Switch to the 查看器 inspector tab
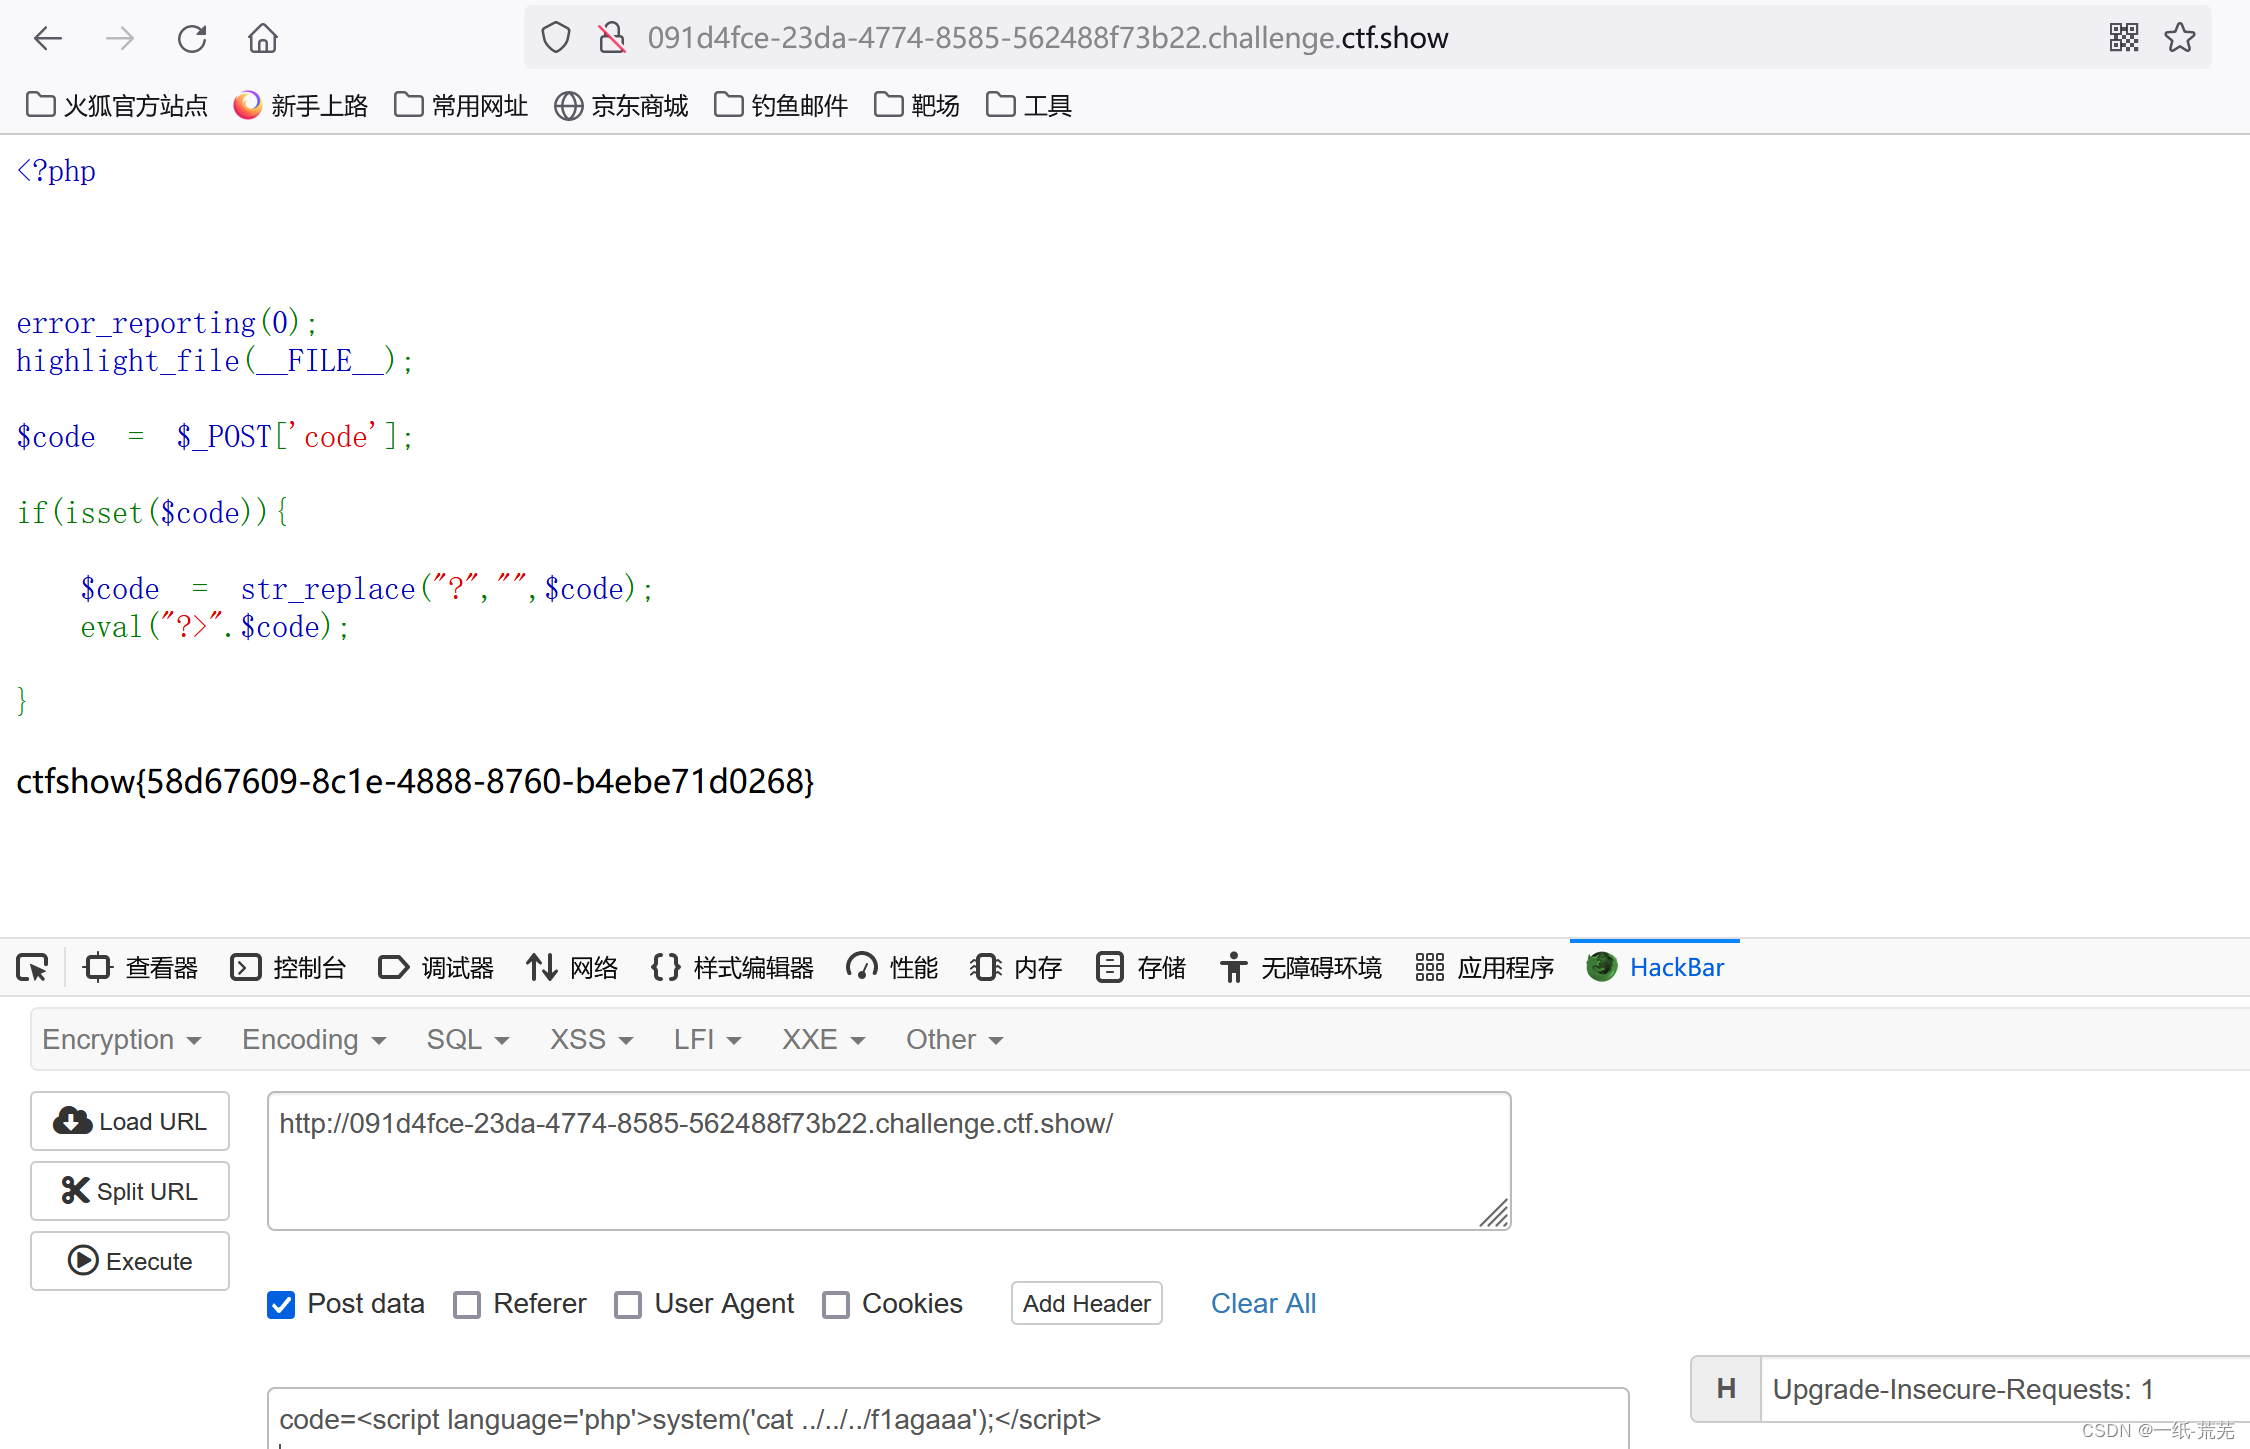Screen dimensions: 2250x1449 click(x=141, y=968)
